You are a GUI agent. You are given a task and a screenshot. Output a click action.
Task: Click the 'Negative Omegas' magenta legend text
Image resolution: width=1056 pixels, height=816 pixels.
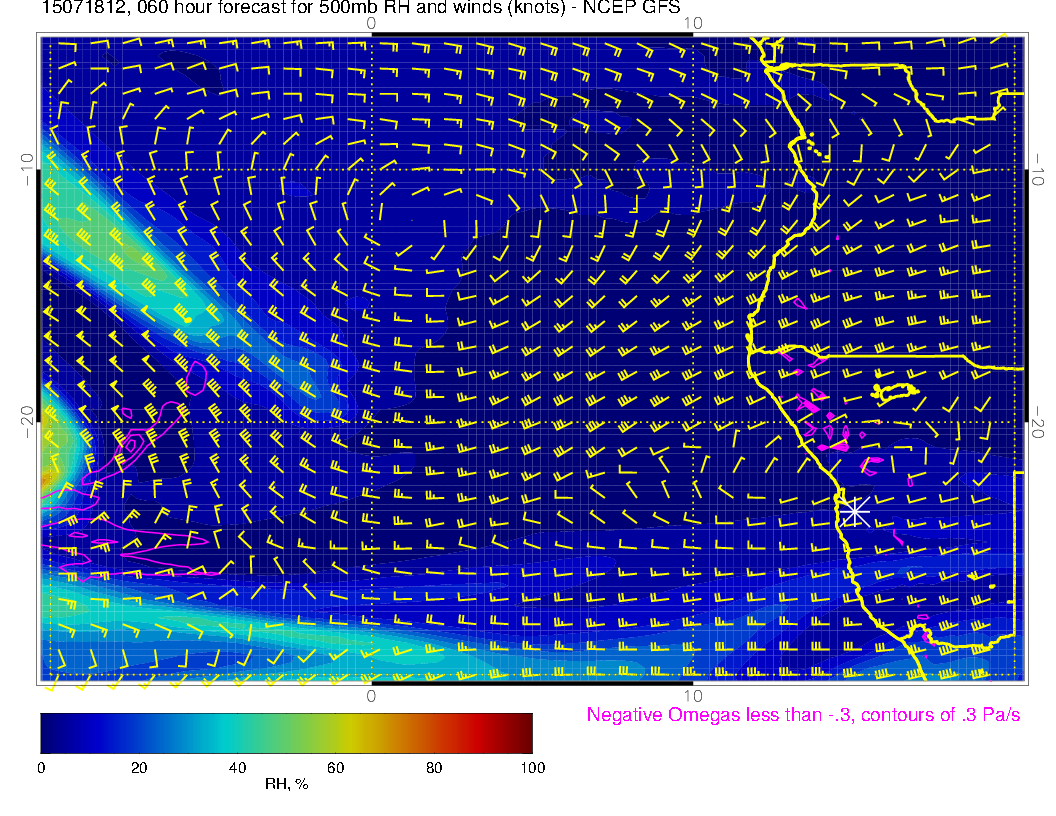tap(803, 715)
